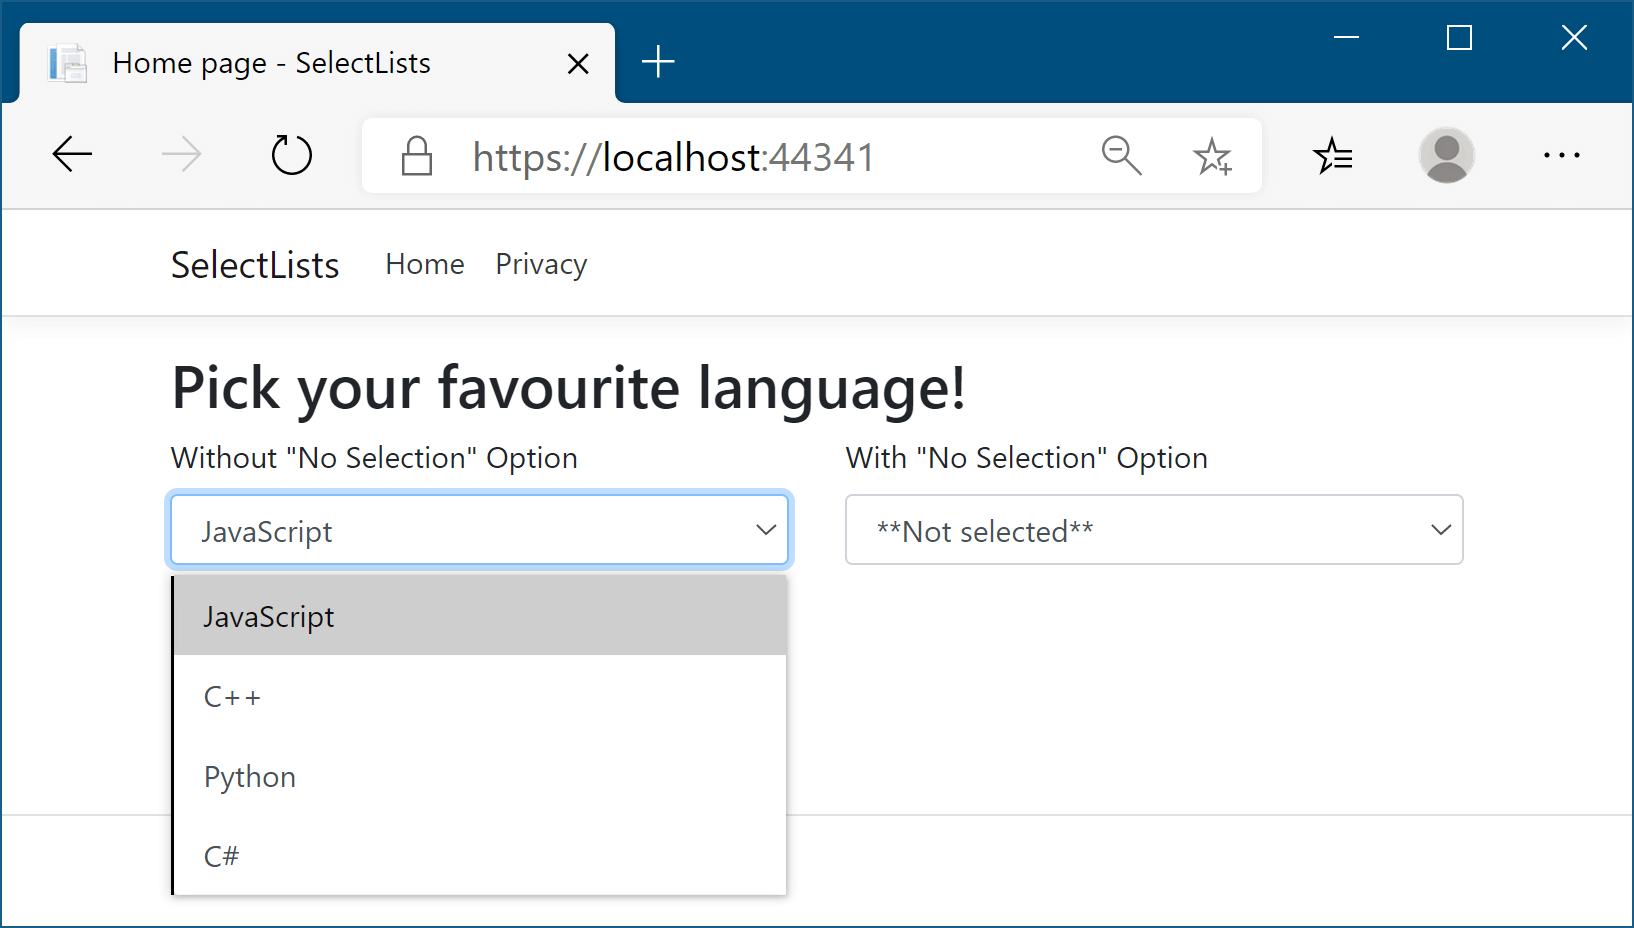Image resolution: width=1634 pixels, height=928 pixels.
Task: Reload the page with the refresh icon
Action: click(x=292, y=155)
